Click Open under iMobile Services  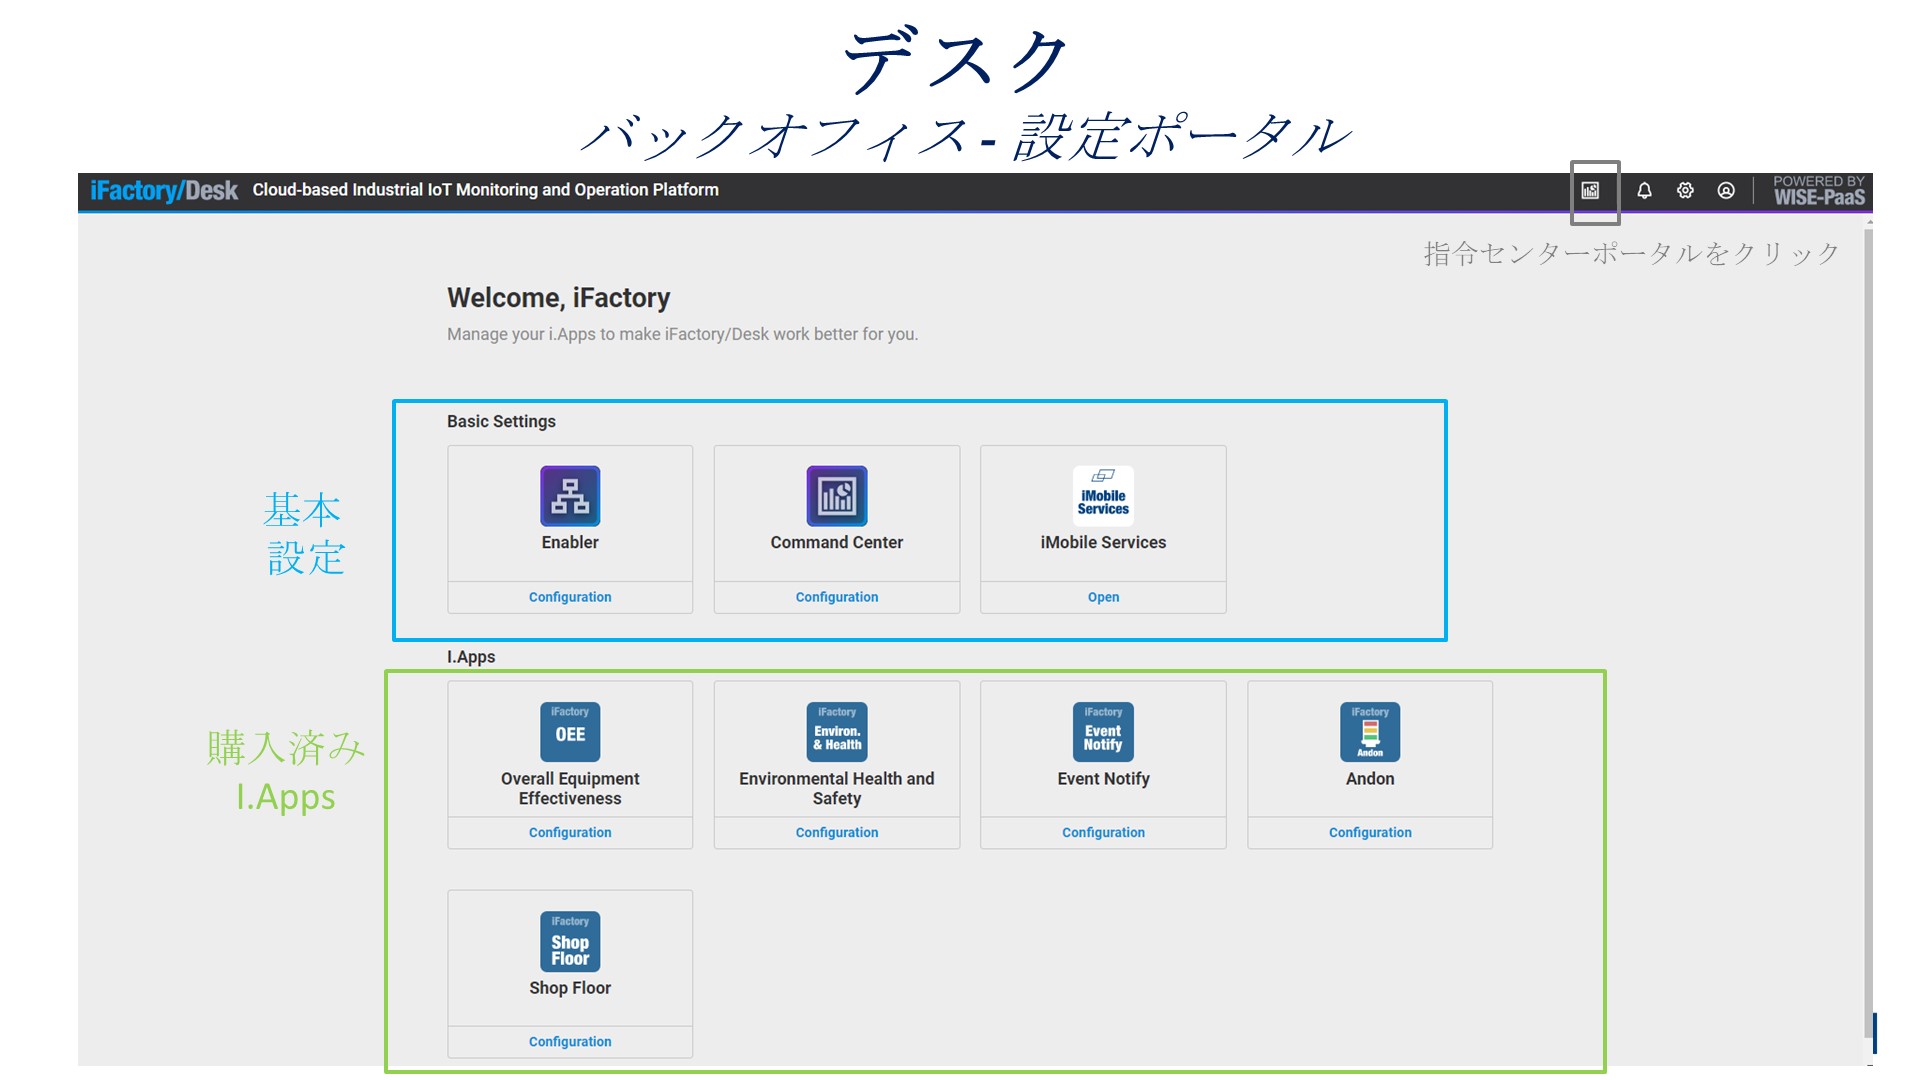(1103, 597)
